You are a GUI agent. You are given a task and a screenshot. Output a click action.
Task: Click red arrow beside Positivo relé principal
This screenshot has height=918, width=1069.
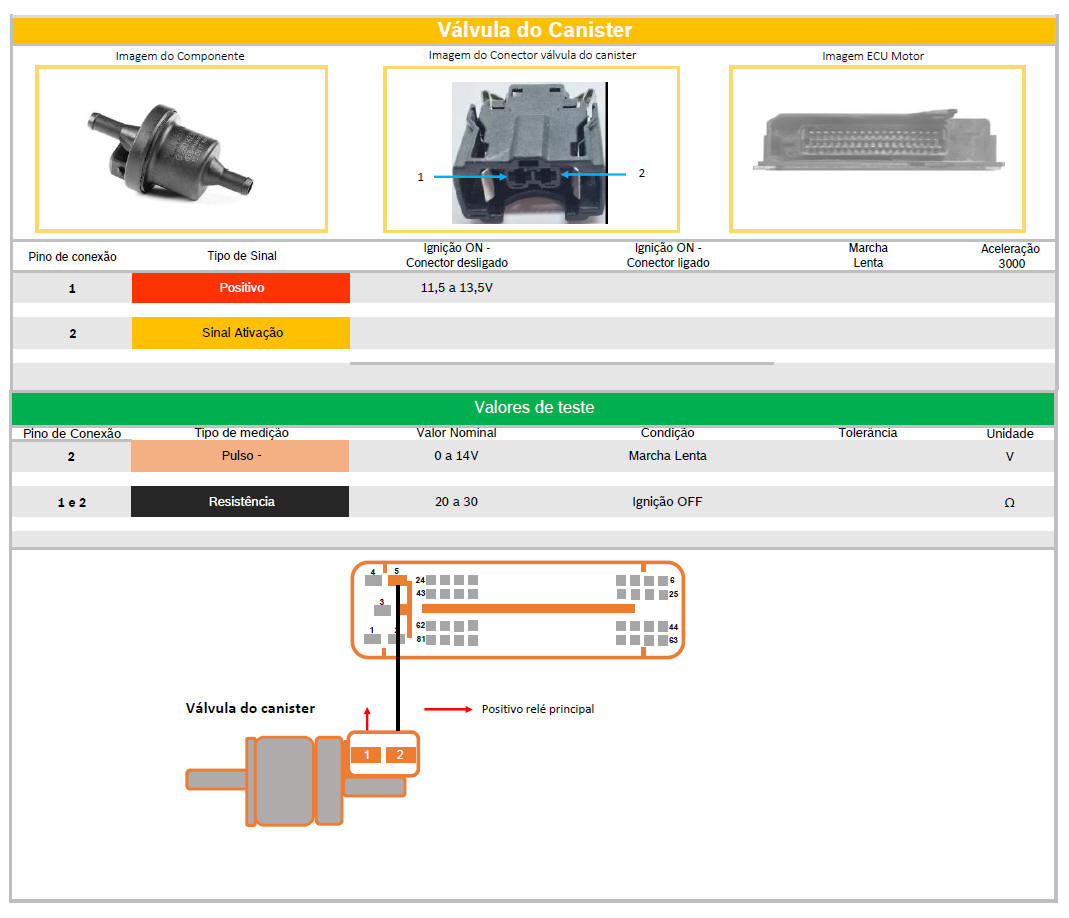447,709
